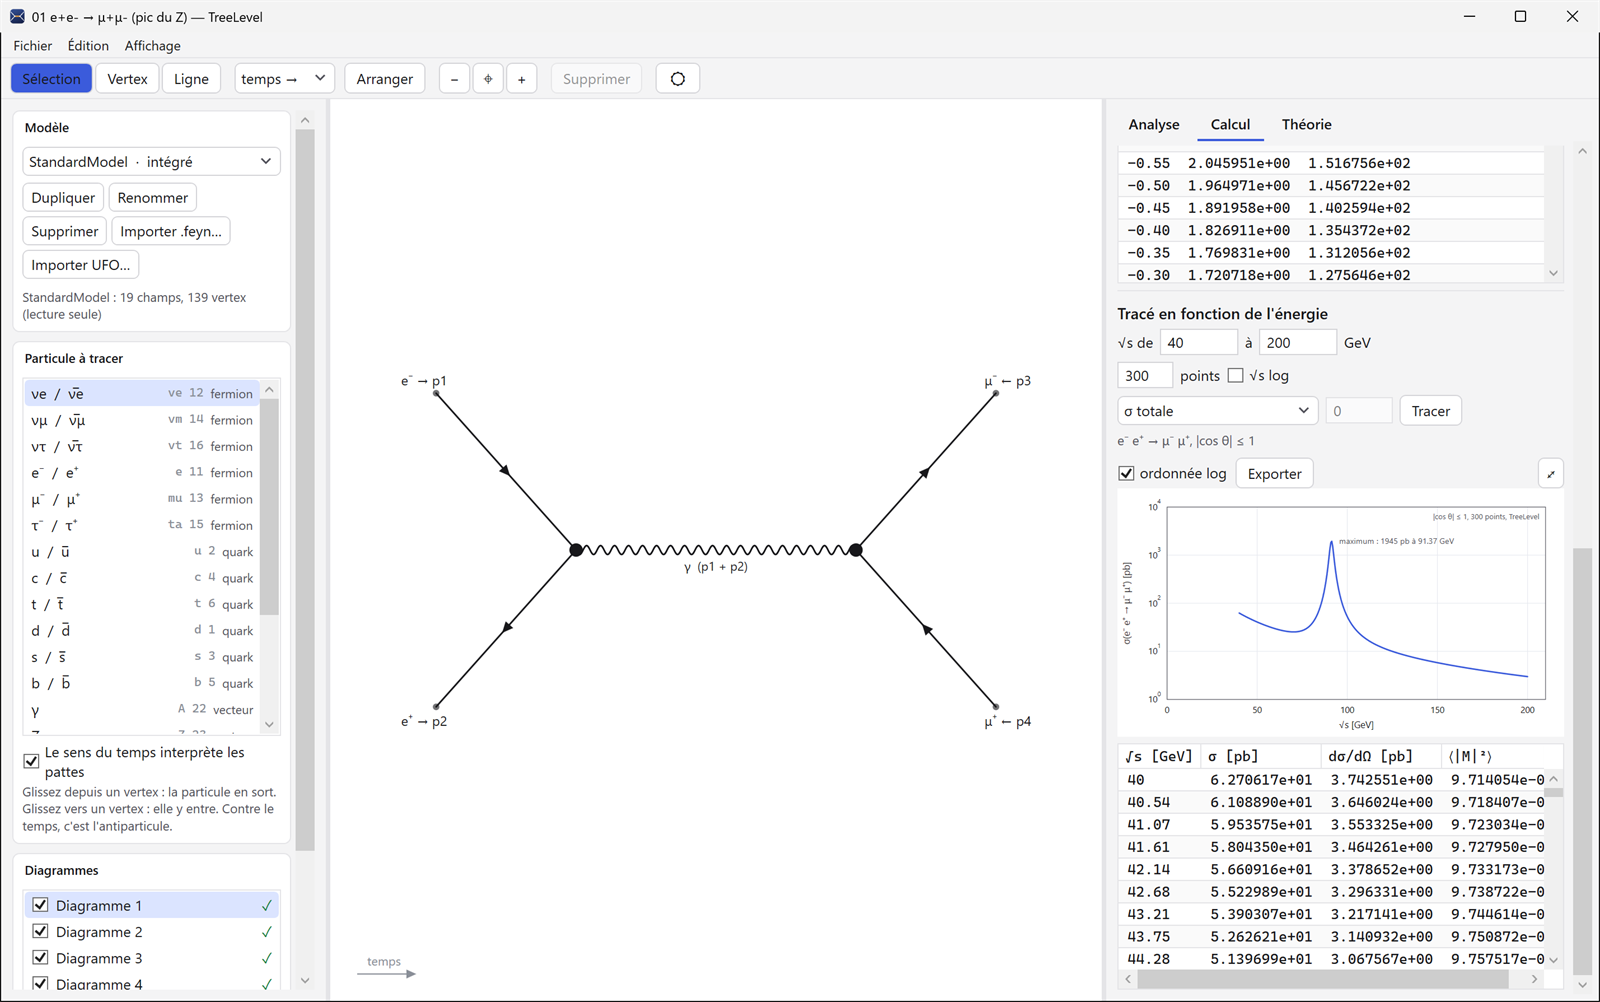The width and height of the screenshot is (1600, 1002).
Task: Click the right vertex dot of the diagram
Action: (x=856, y=550)
